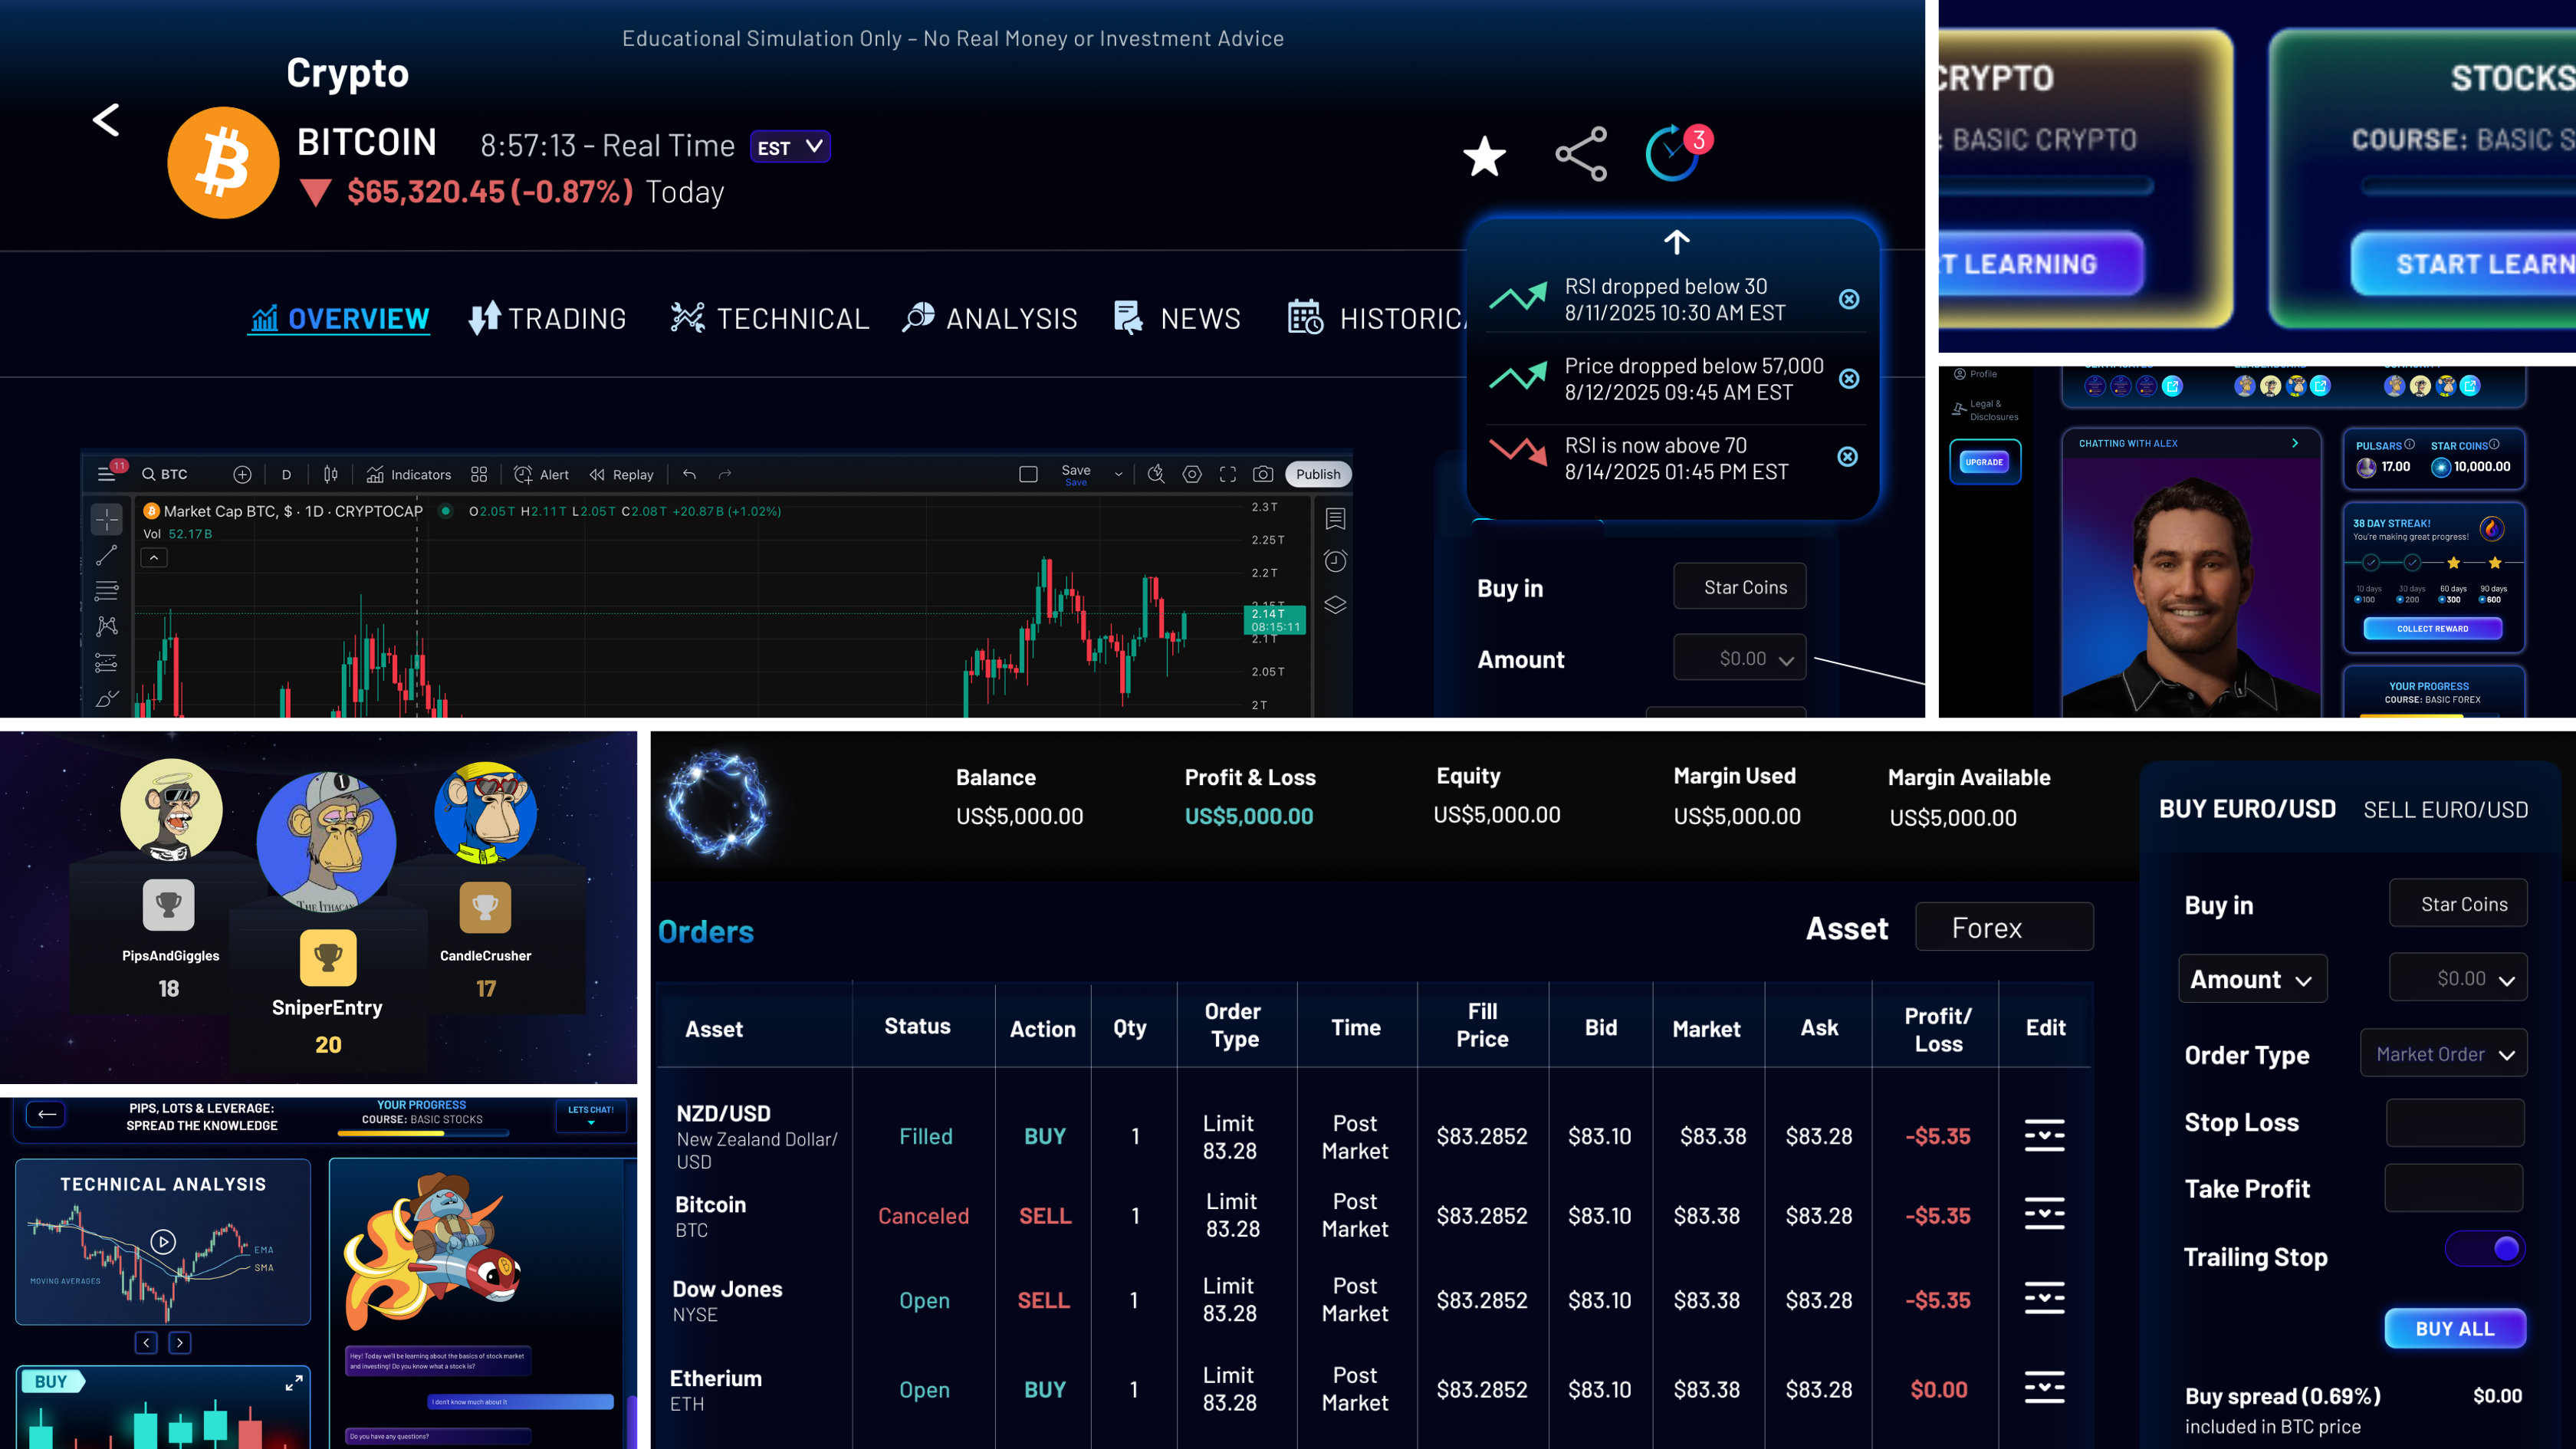
Task: Open the chart watchlist panel icon
Action: point(1335,519)
